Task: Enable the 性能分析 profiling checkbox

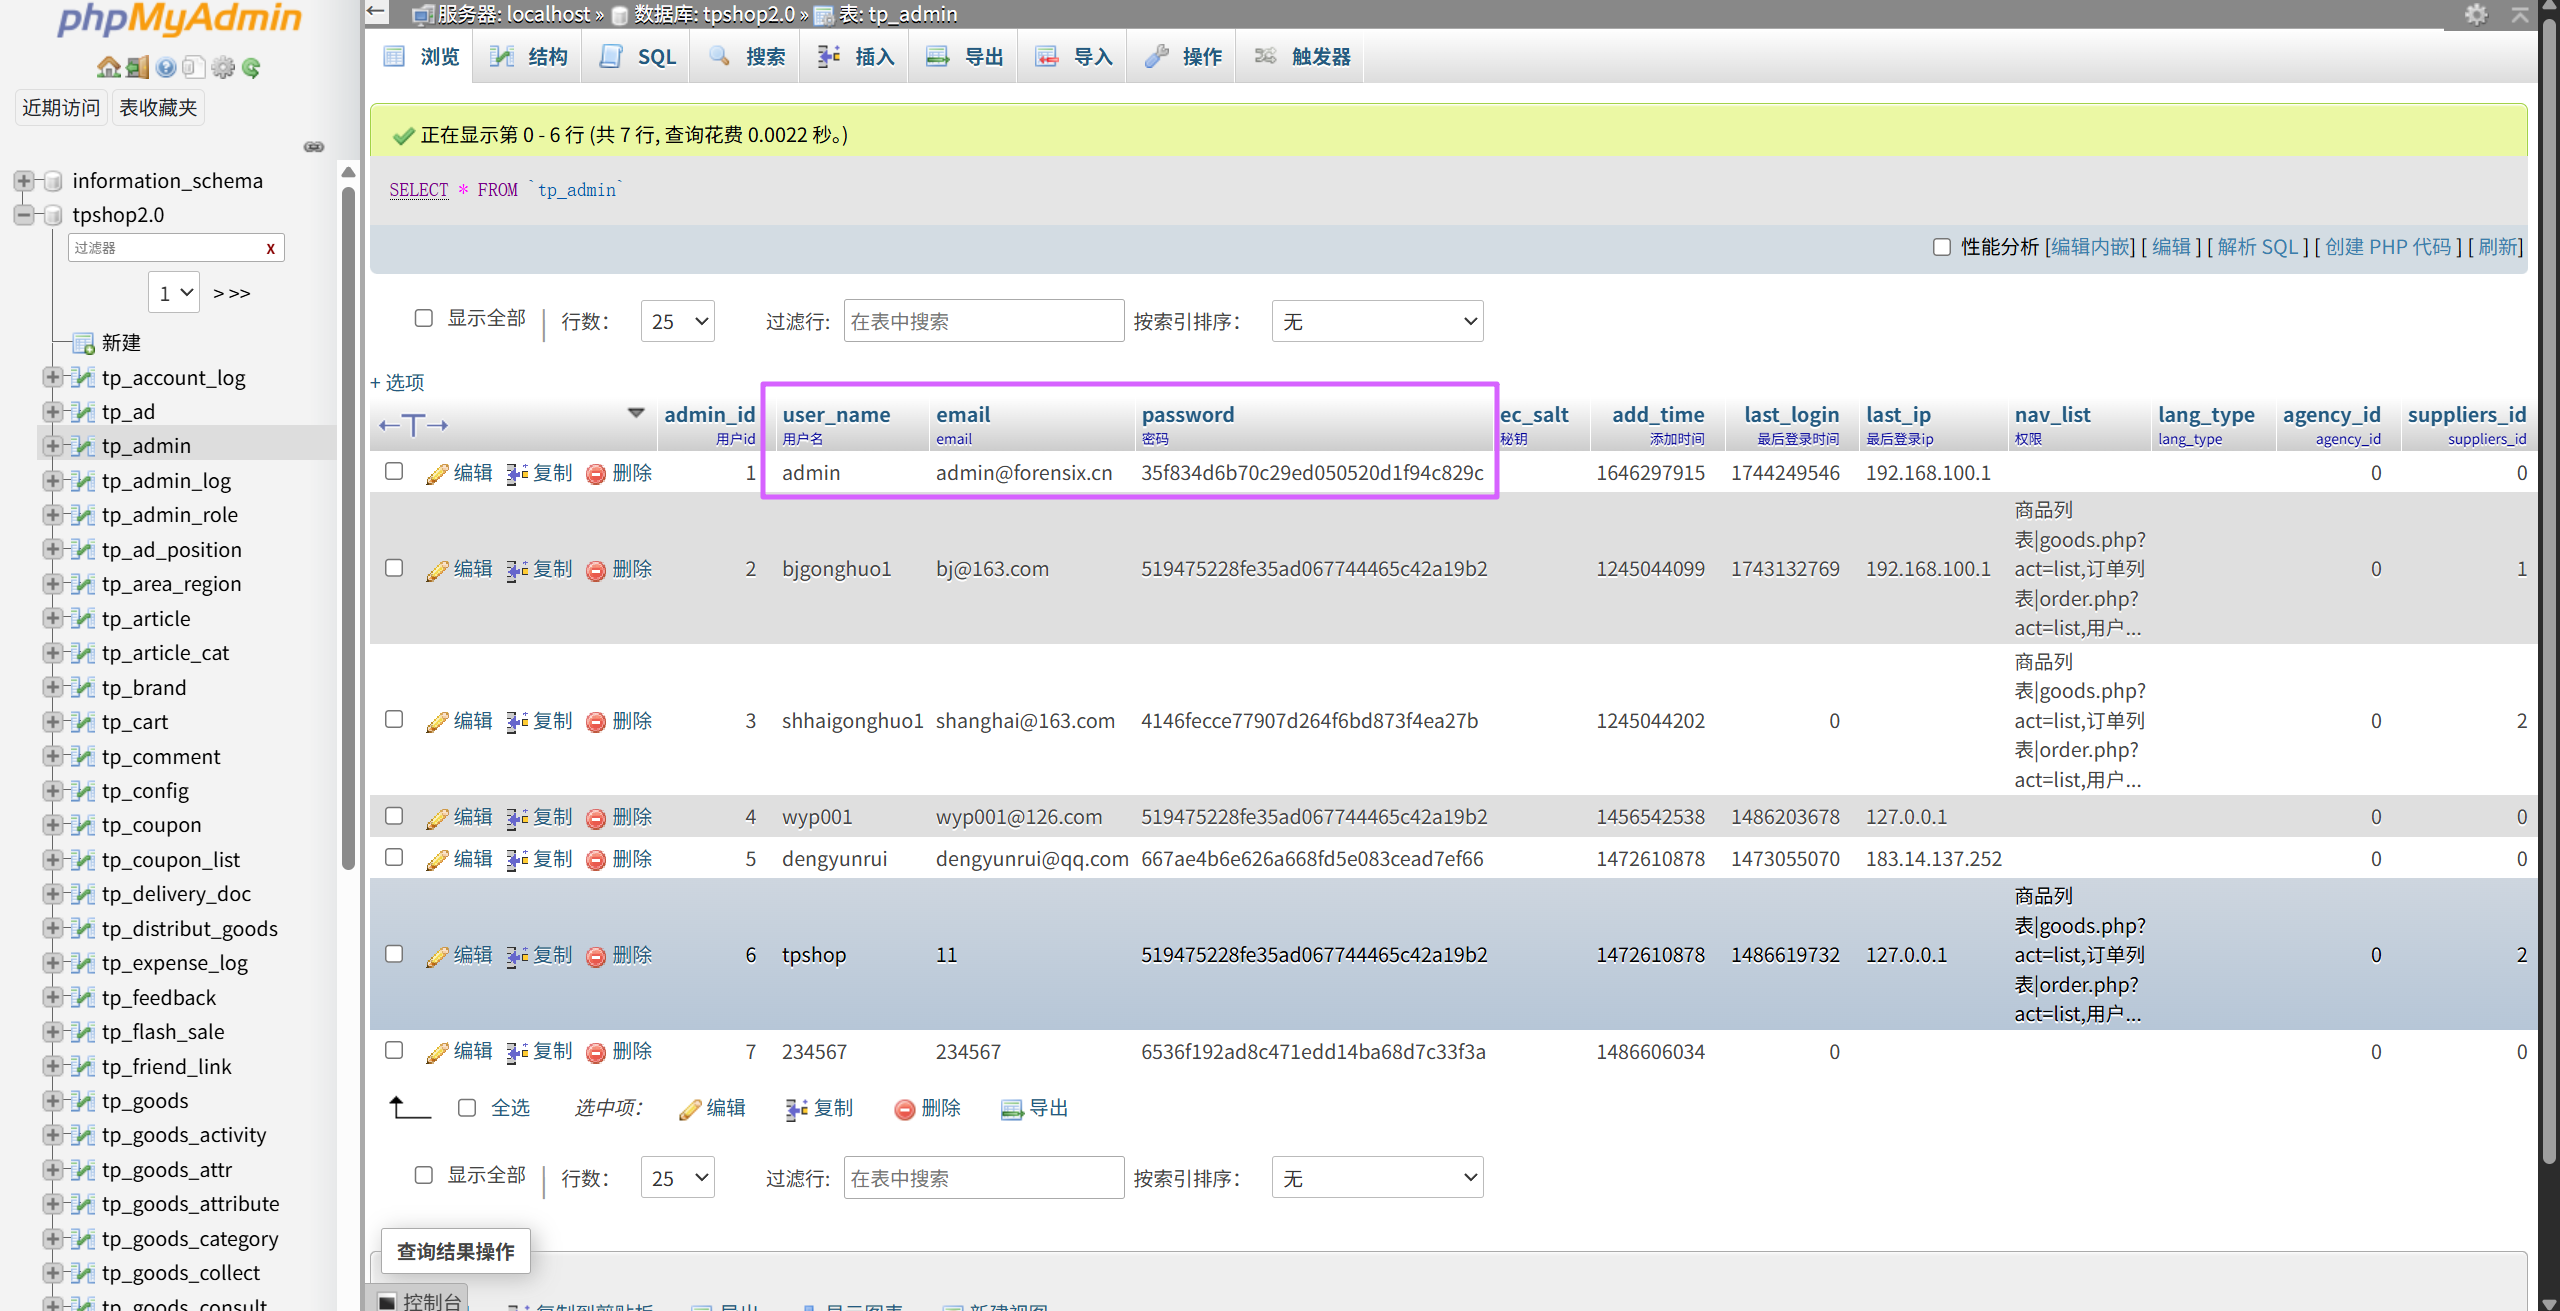Action: (1942, 247)
